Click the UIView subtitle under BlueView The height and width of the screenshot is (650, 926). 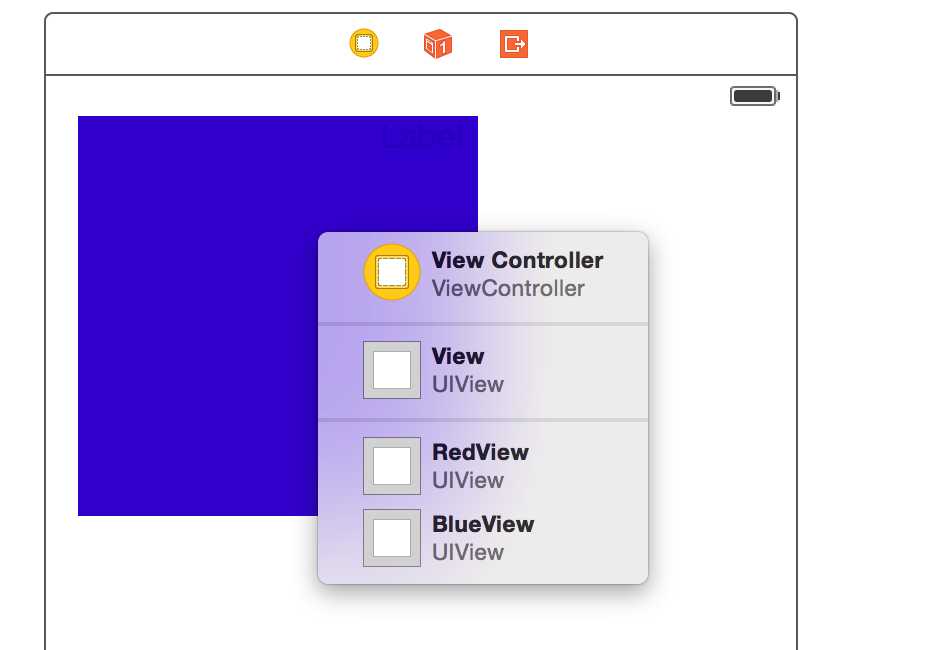coord(468,553)
